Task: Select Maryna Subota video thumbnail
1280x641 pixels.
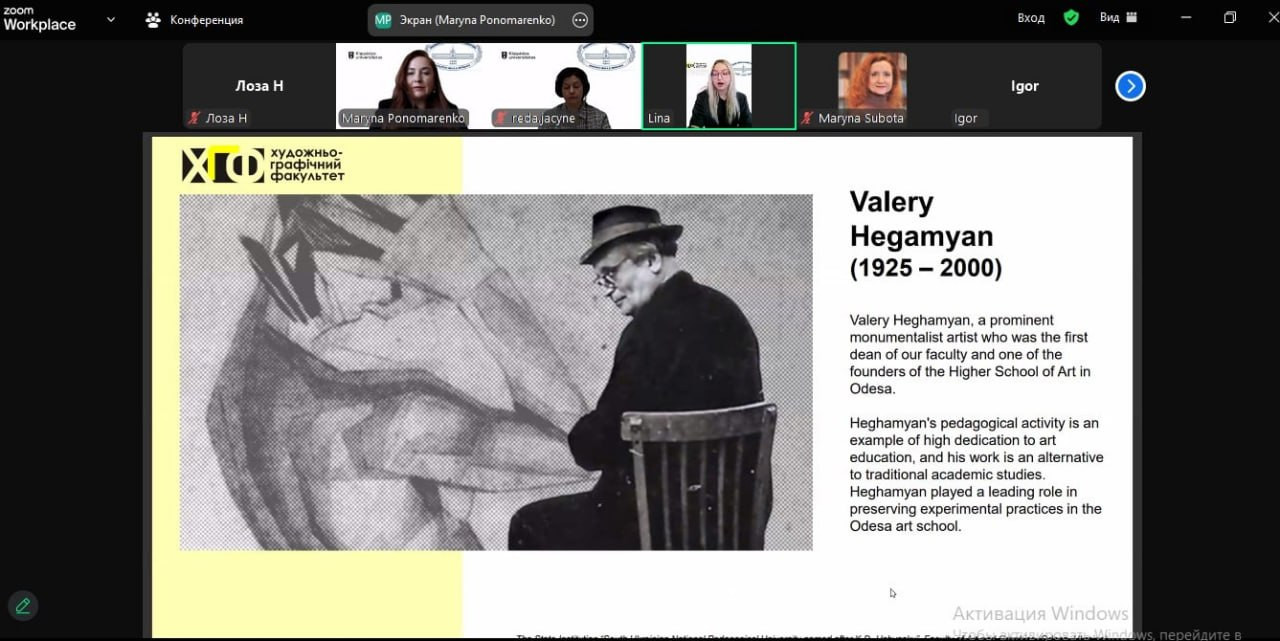Action: point(872,86)
